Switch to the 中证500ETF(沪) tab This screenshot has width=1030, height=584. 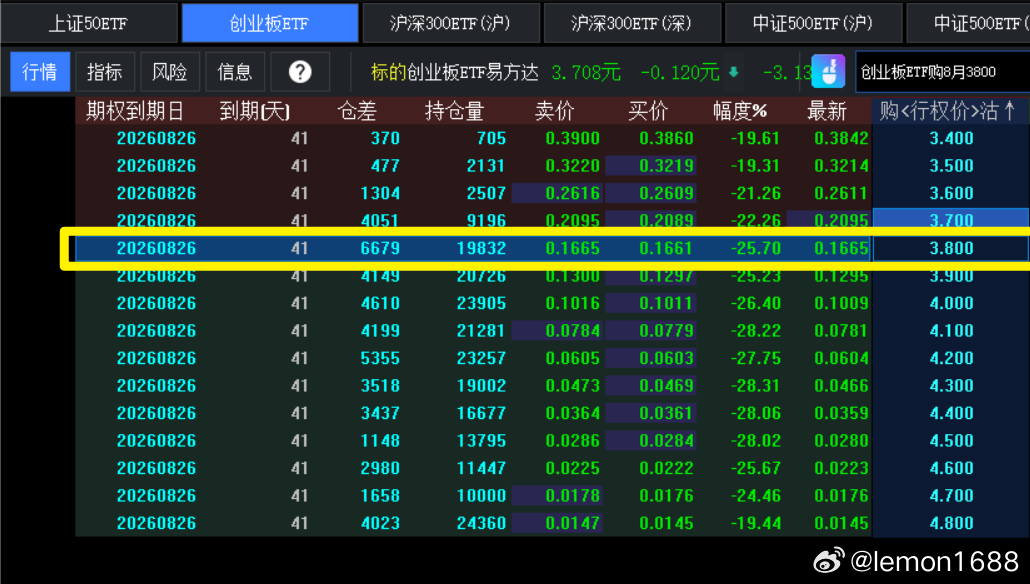pyautogui.click(x=813, y=24)
